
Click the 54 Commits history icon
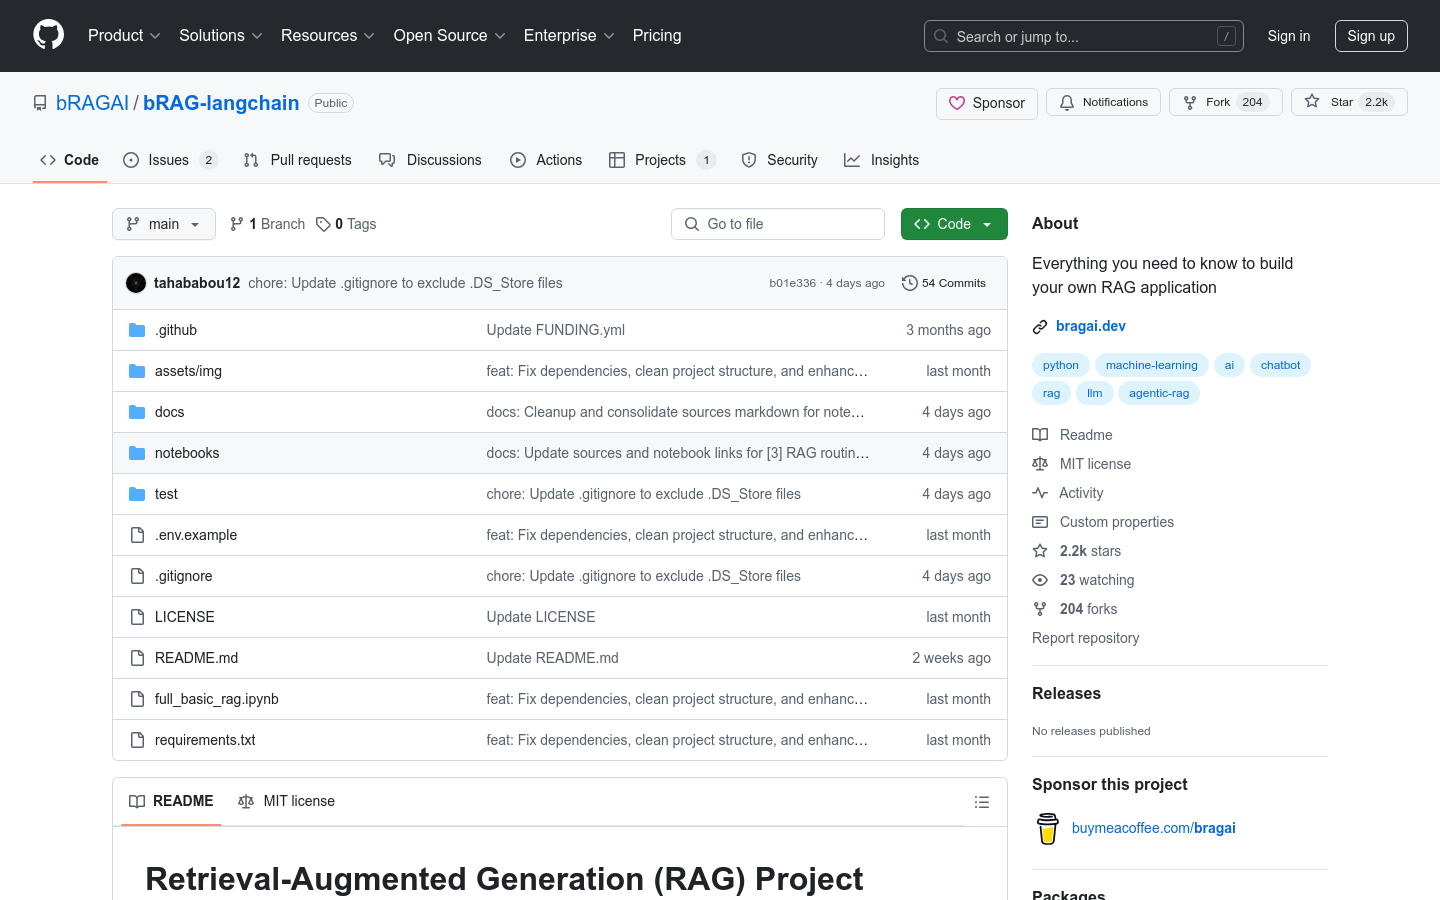click(x=909, y=283)
